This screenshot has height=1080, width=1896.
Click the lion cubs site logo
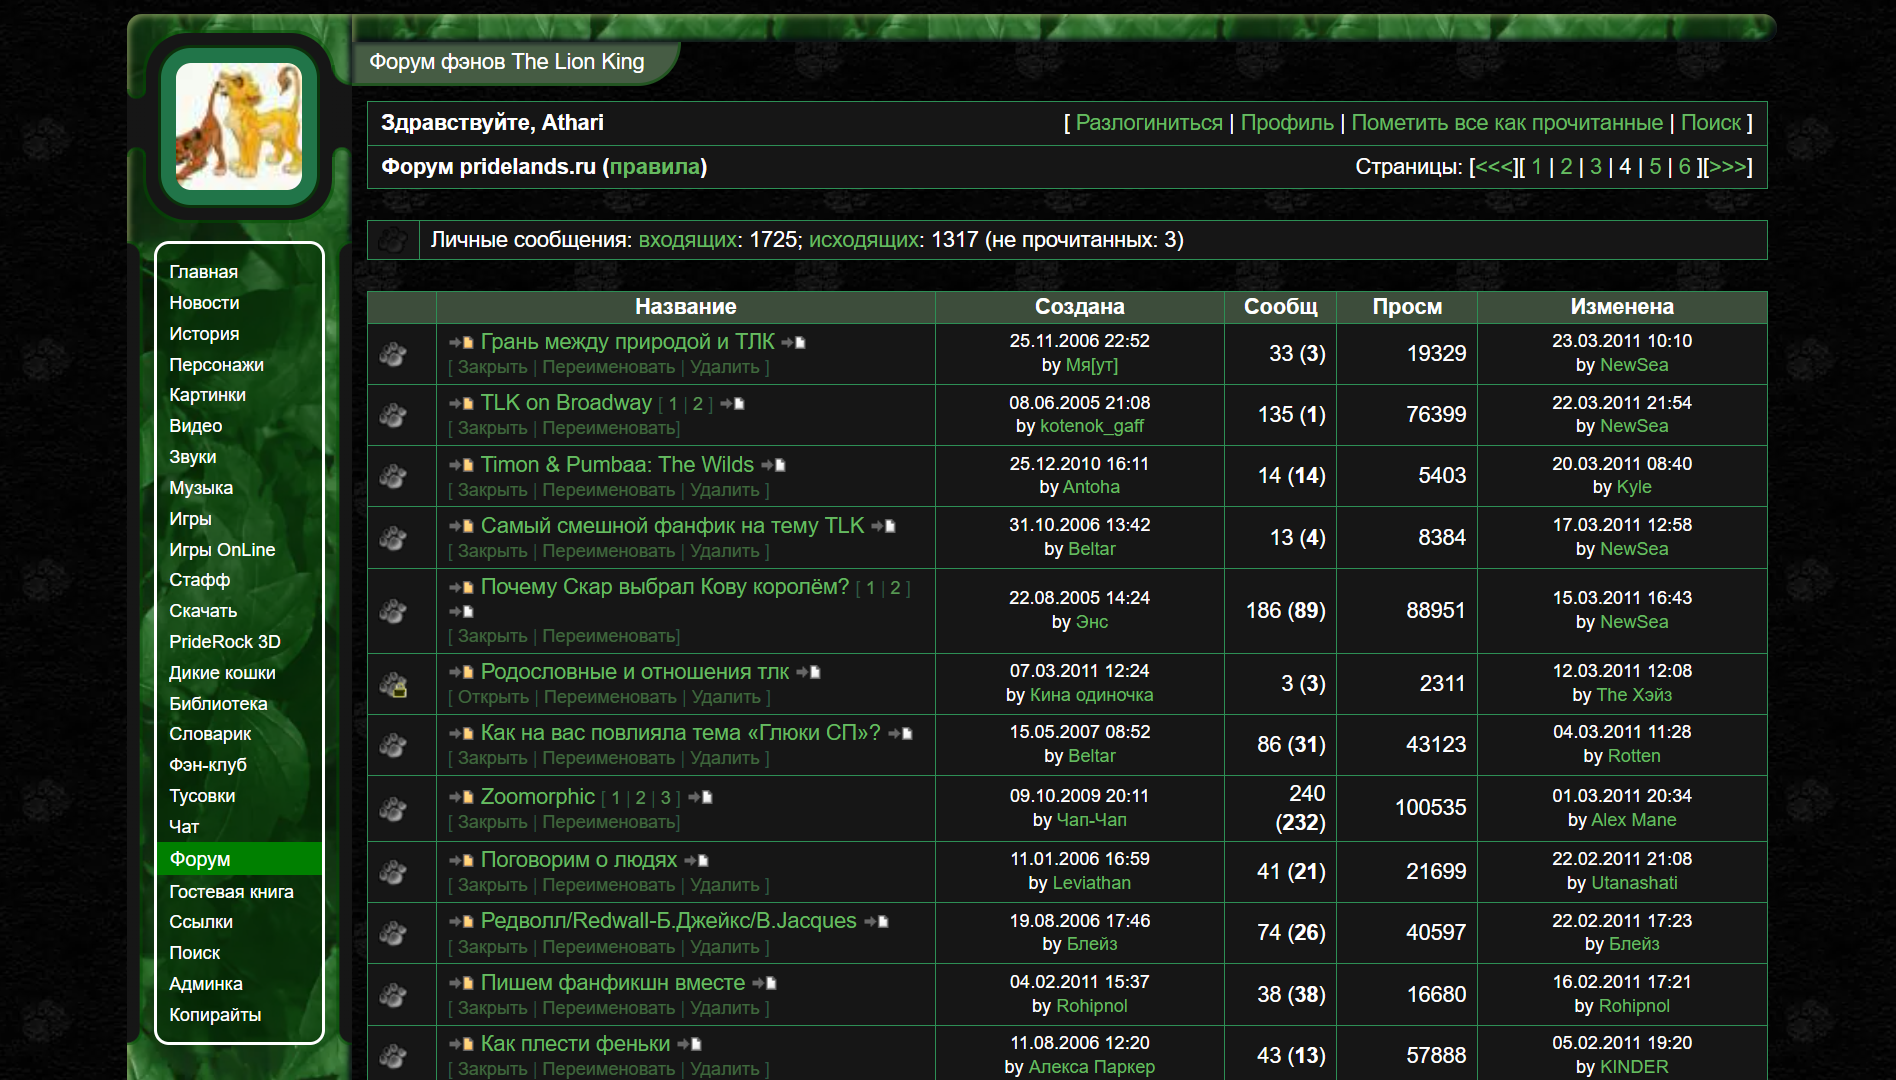tap(239, 127)
